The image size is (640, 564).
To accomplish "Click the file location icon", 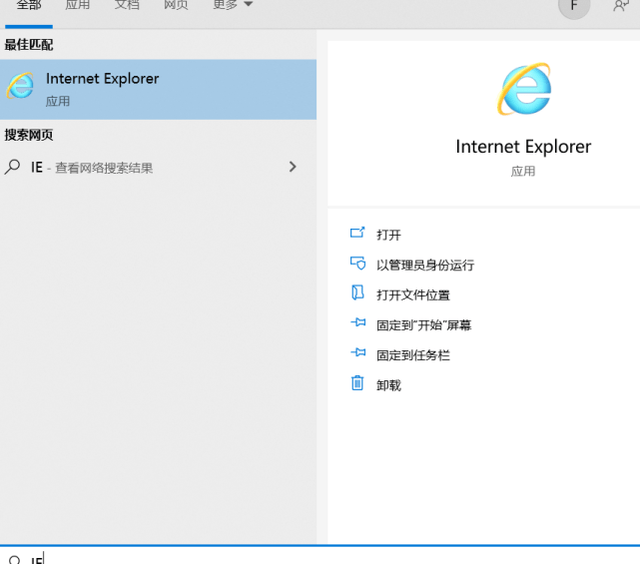I will [x=358, y=293].
